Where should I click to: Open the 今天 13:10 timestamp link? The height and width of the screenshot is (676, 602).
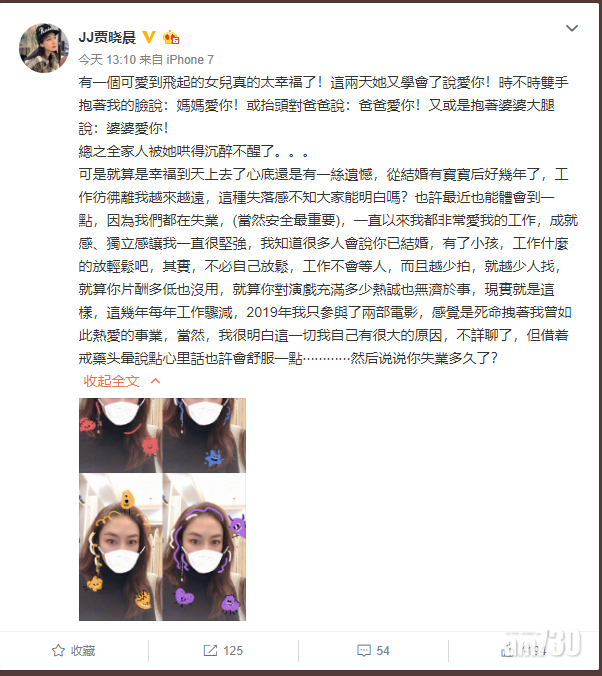107,59
